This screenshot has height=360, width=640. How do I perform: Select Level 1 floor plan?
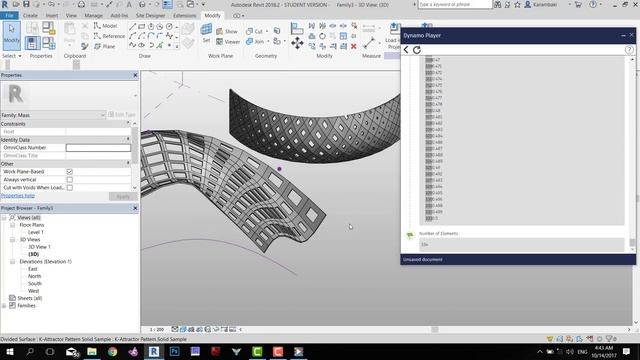tap(36, 232)
